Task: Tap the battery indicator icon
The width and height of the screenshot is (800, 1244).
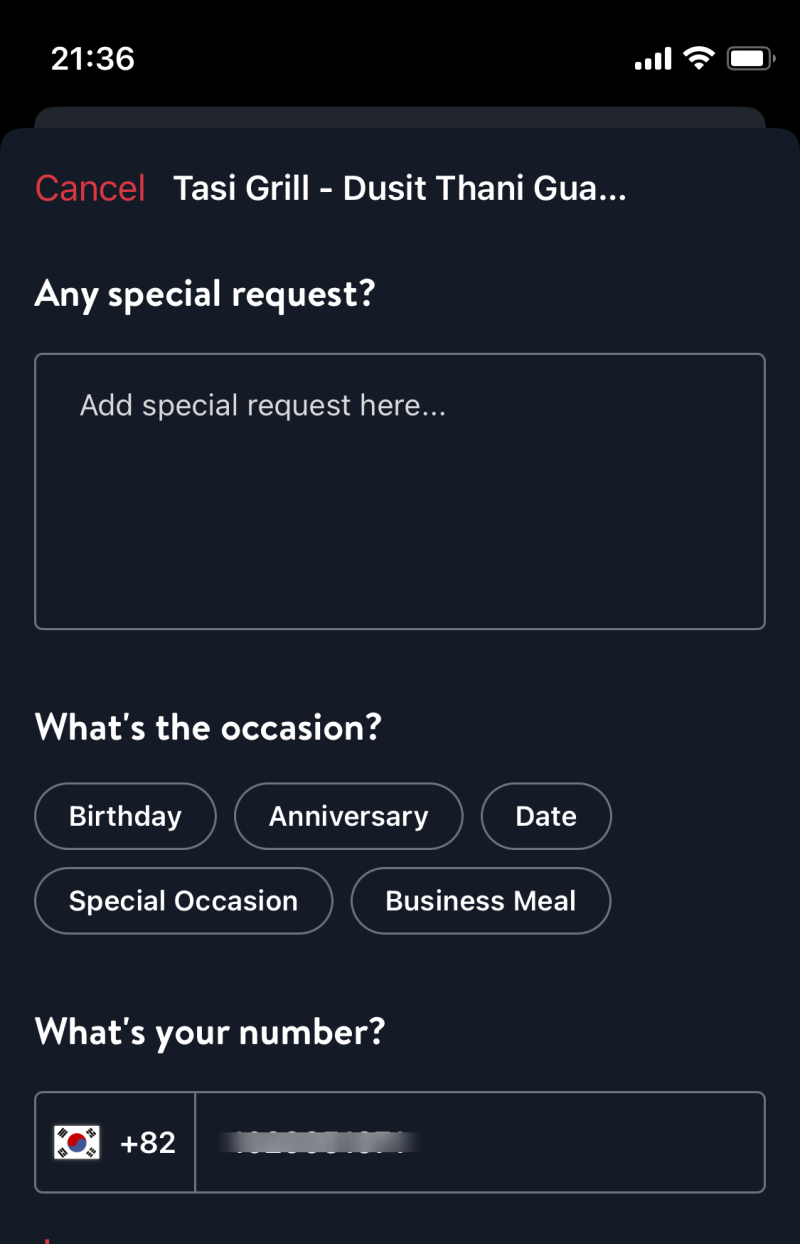Action: point(751,59)
